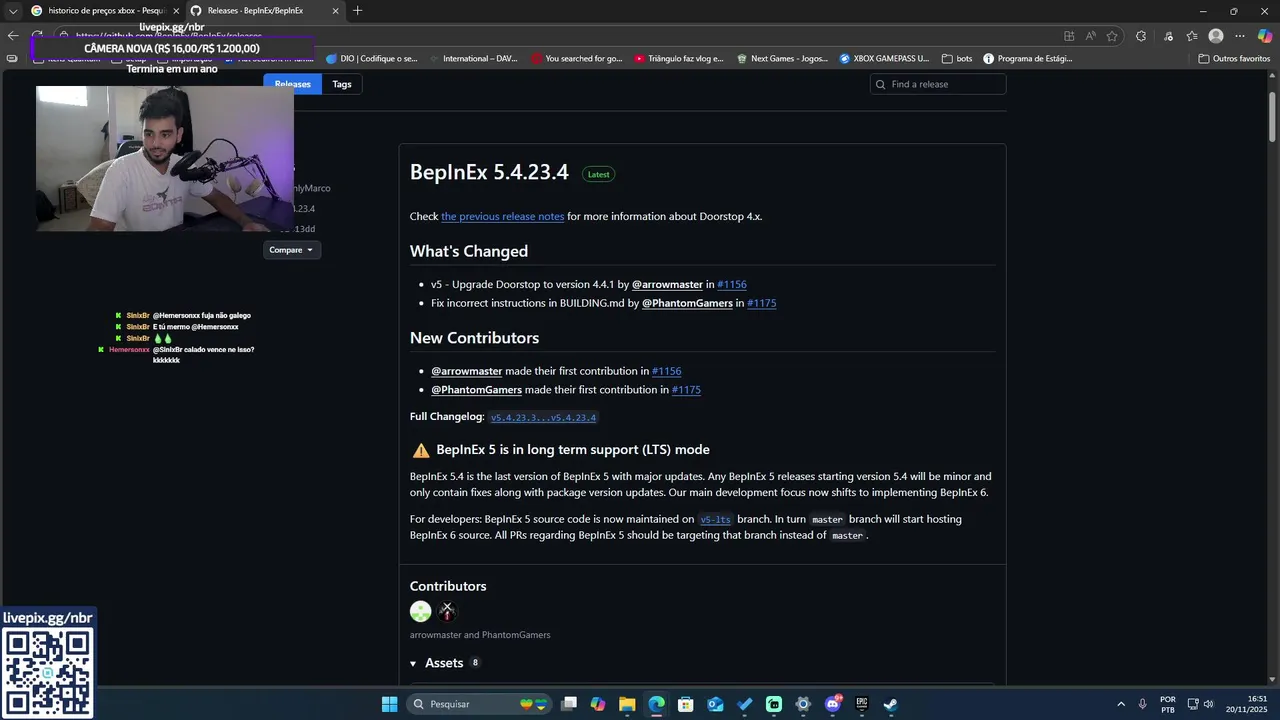
Task: Open You searched for go bookmark
Action: (577, 58)
